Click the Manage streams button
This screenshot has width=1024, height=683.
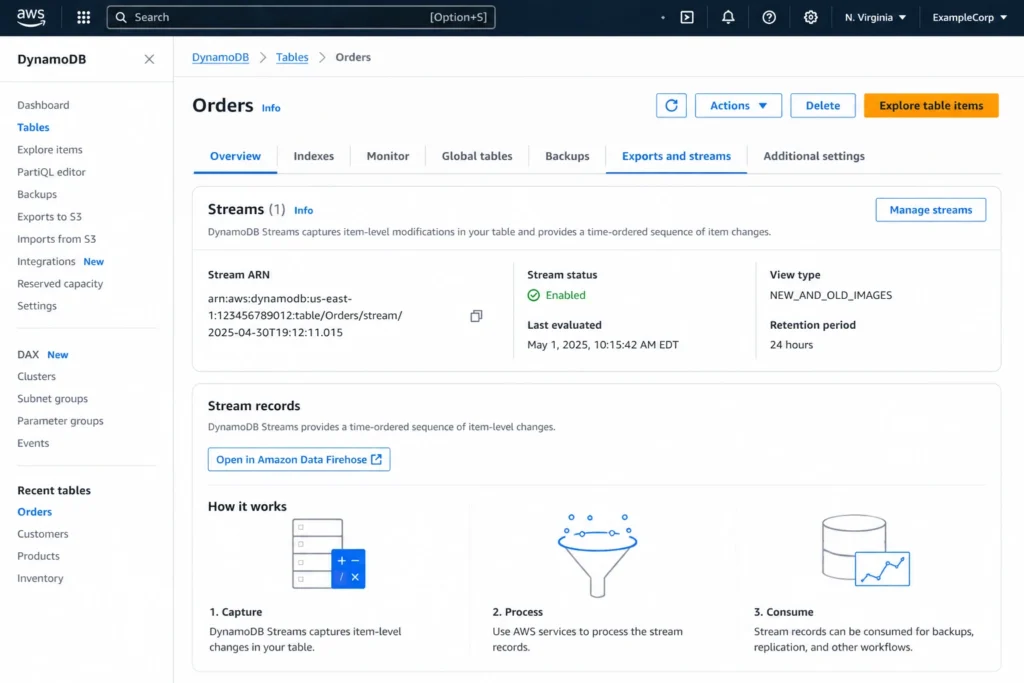coord(930,210)
